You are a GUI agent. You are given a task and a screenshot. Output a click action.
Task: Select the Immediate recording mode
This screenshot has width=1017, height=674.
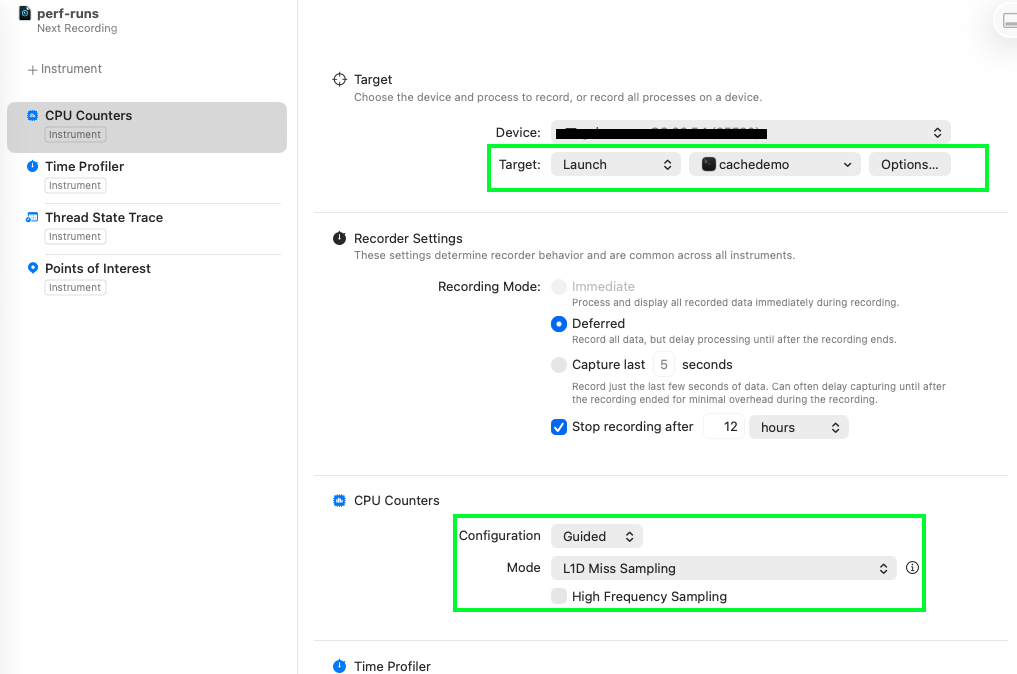coord(558,287)
